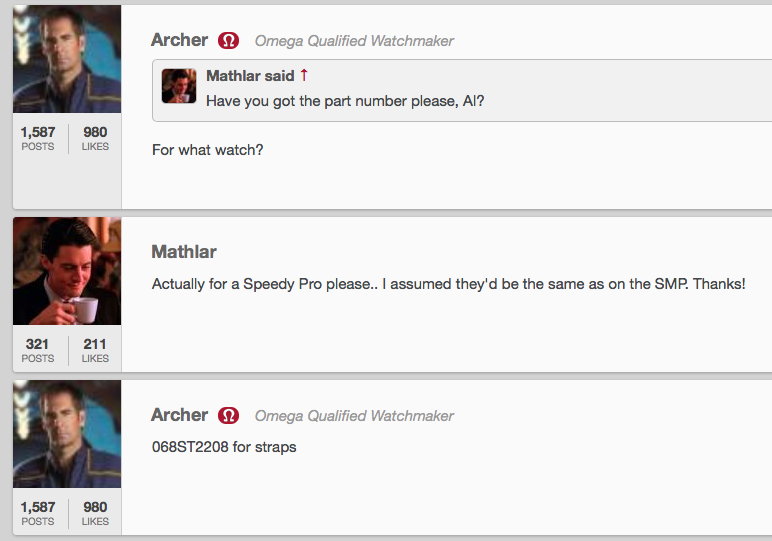Viewport: 772px width, 541px height.
Task: Open Archer's username on the 'For what watch?' post
Action: [x=179, y=40]
